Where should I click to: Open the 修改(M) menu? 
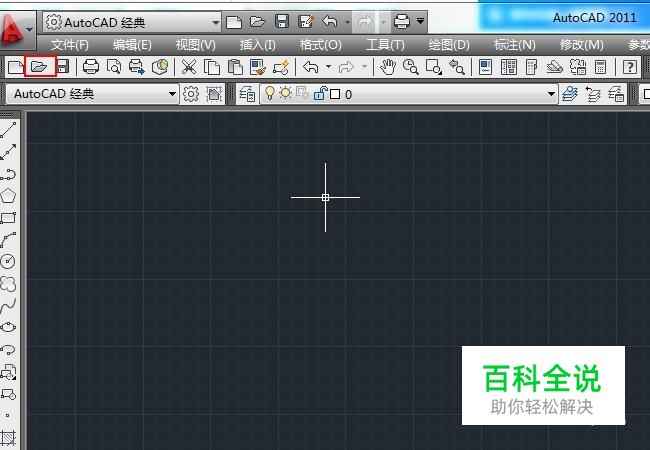(582, 45)
